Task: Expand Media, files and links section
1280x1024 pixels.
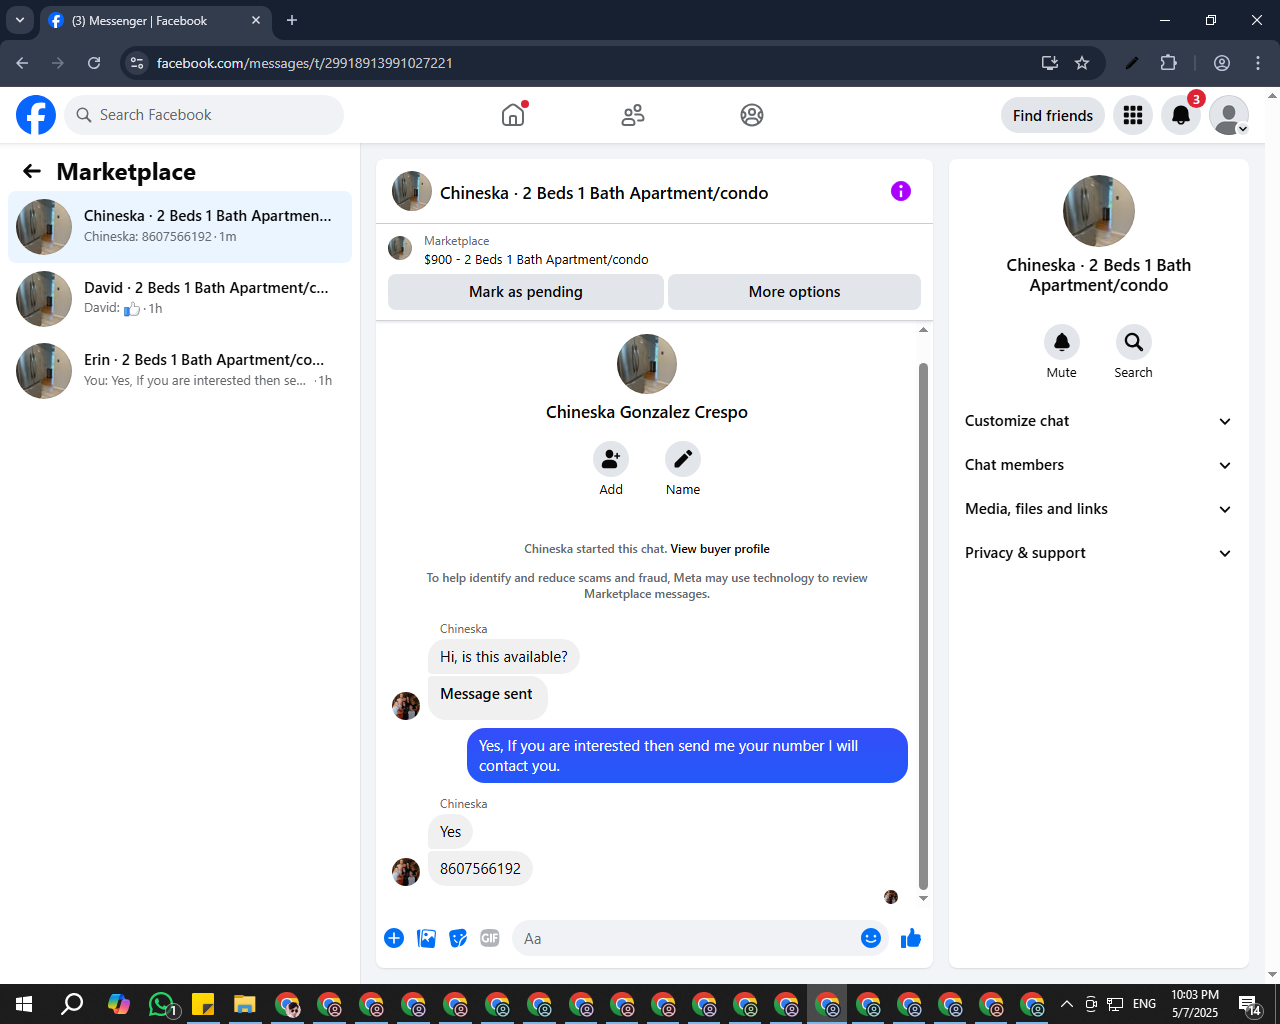Action: [1098, 509]
